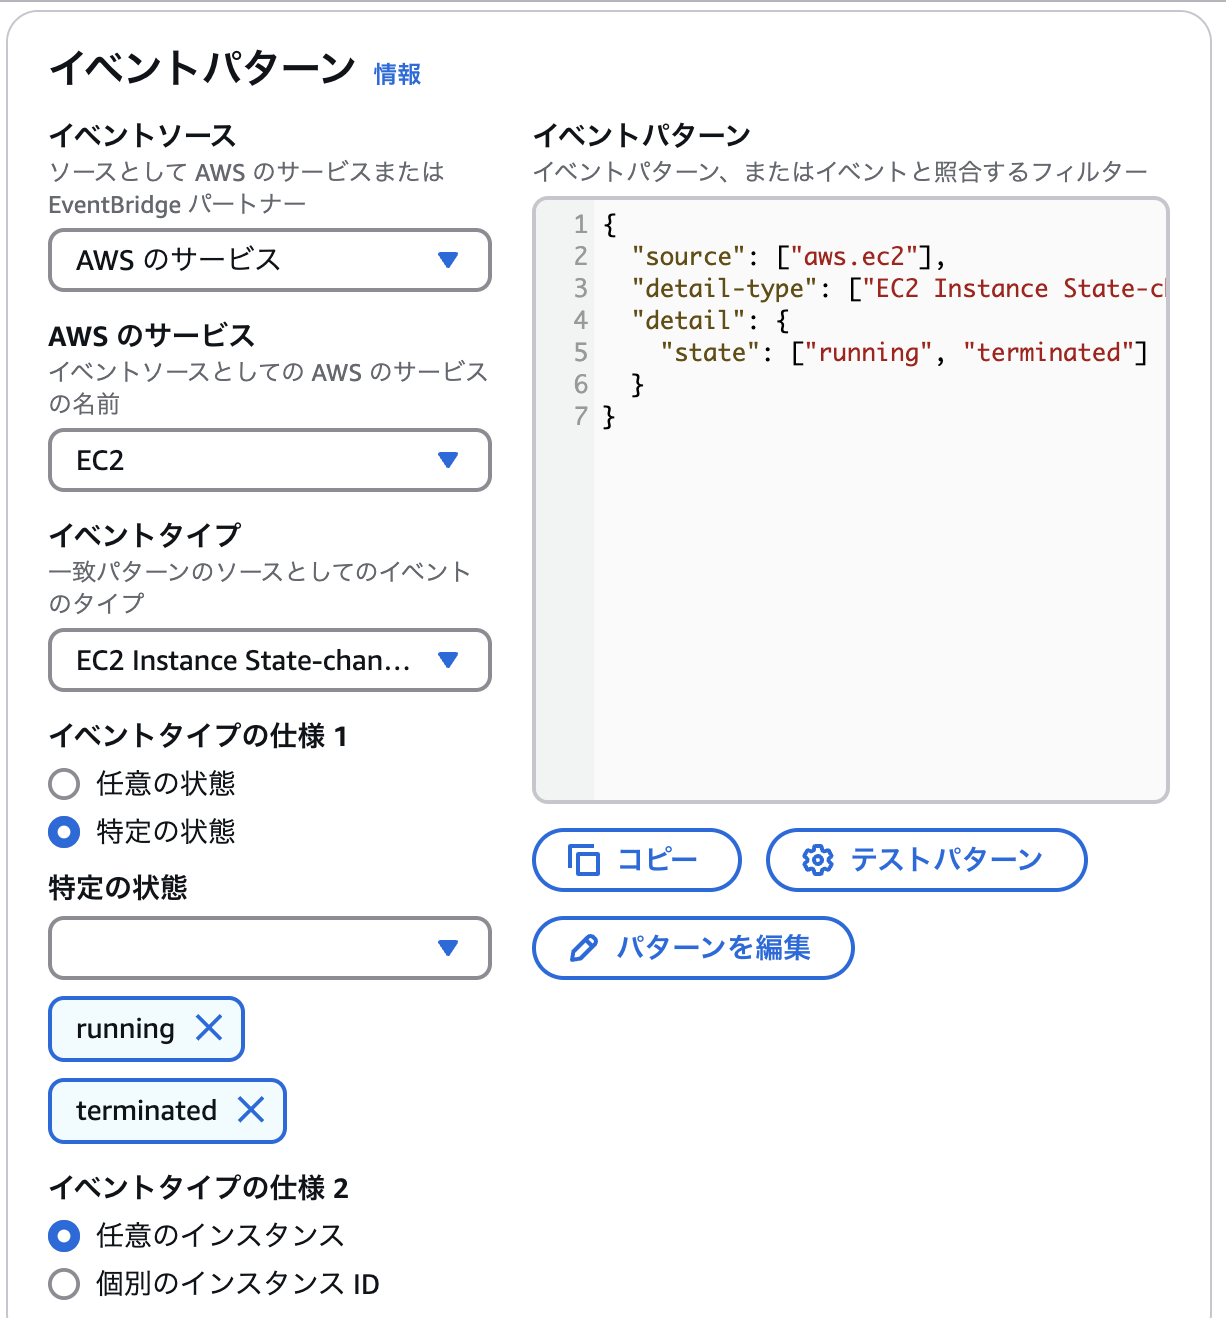Remove the terminated state tag via its X icon
The height and width of the screenshot is (1318, 1226).
(x=252, y=1110)
